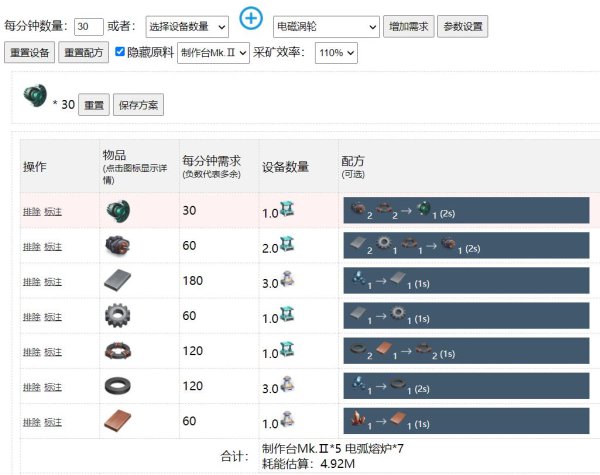Expand the 电磁涡轮 item selector
The height and width of the screenshot is (475, 600).
(x=326, y=26)
